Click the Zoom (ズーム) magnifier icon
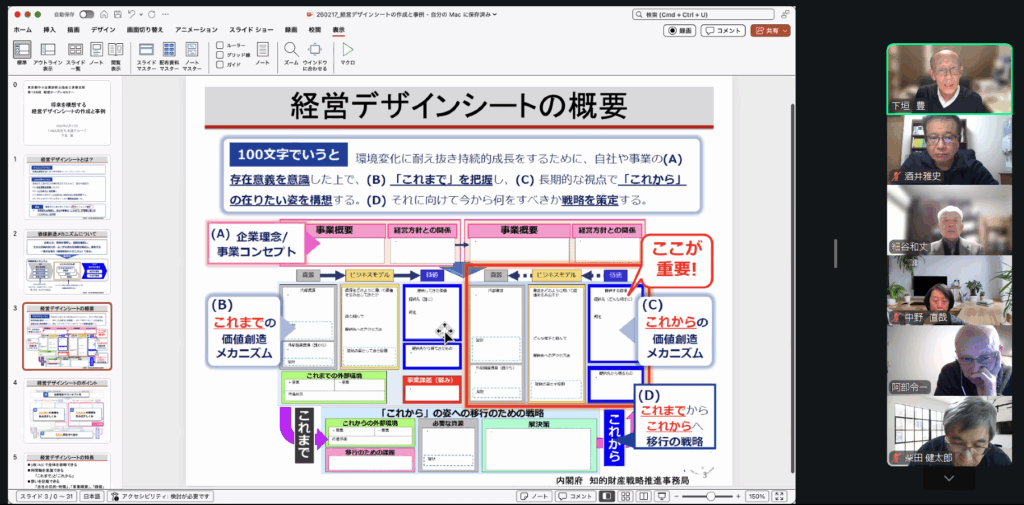Screen dimensions: 1024x505 [x=290, y=51]
